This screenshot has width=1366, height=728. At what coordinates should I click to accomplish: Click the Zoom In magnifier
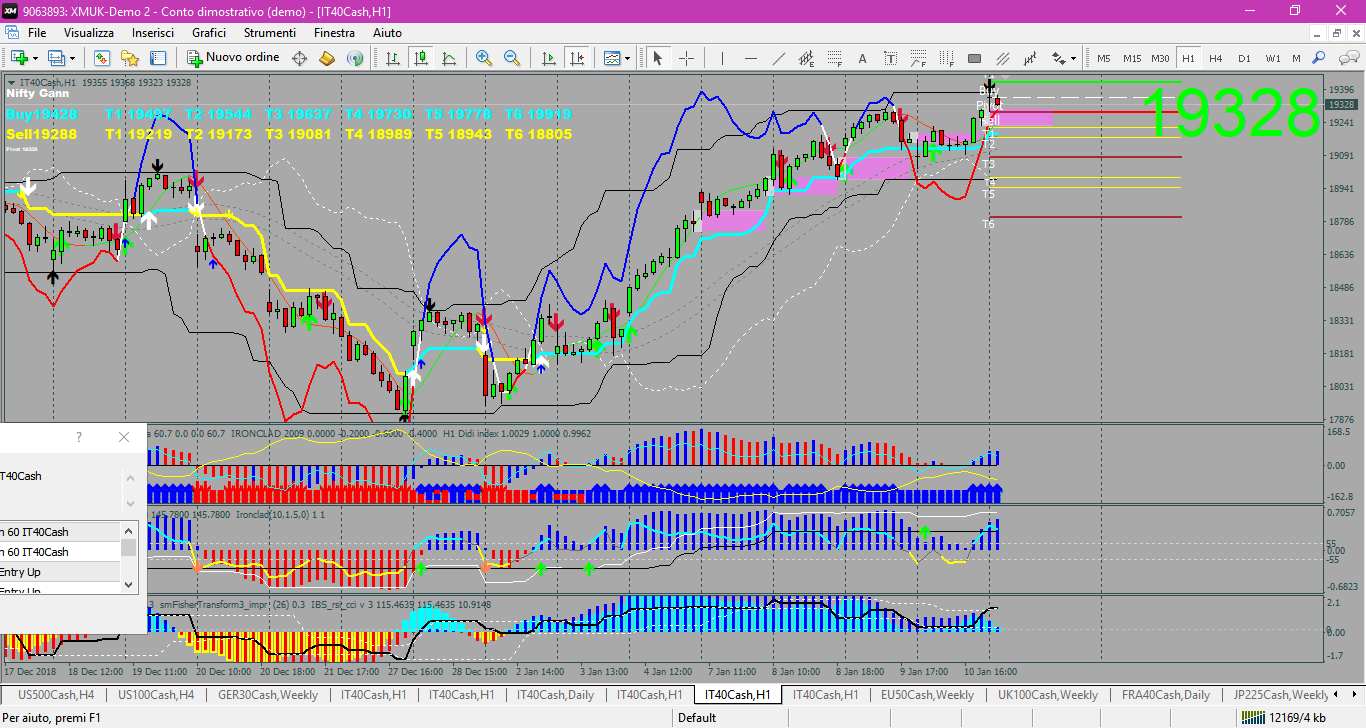point(484,58)
